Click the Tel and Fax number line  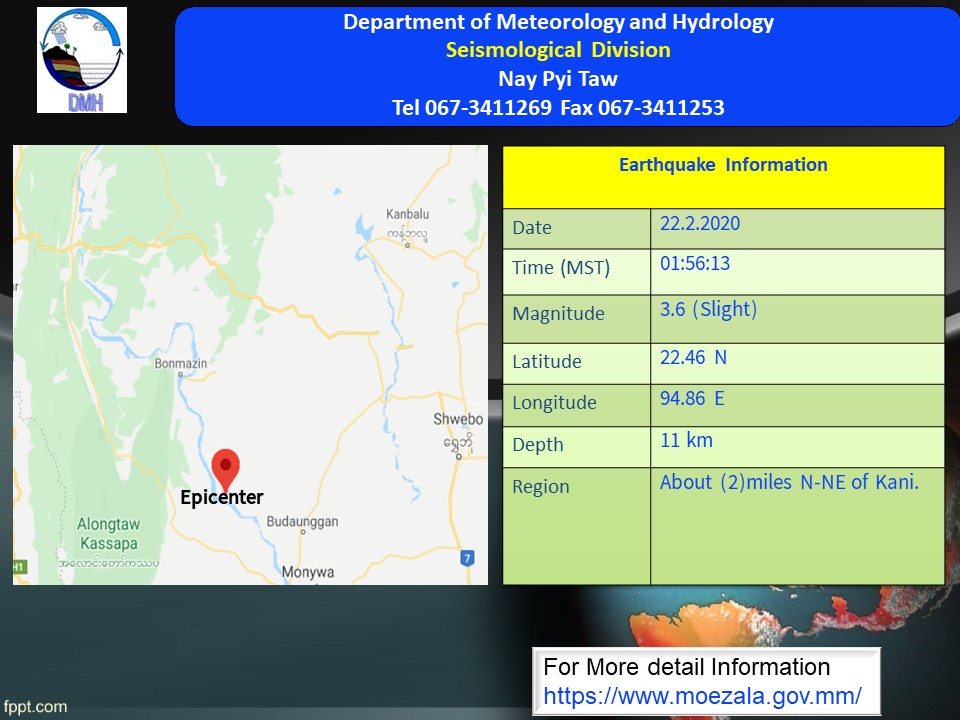pos(558,108)
